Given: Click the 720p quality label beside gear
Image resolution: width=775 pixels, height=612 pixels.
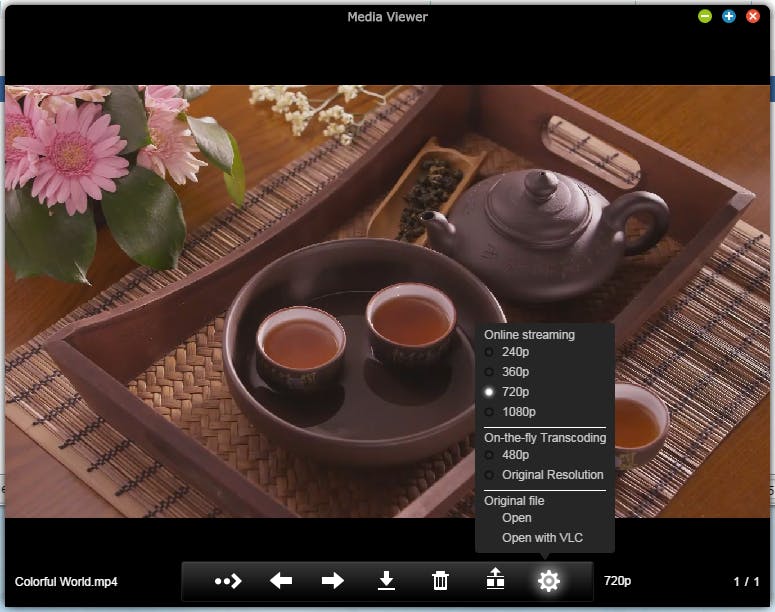Looking at the screenshot, I should [617, 581].
